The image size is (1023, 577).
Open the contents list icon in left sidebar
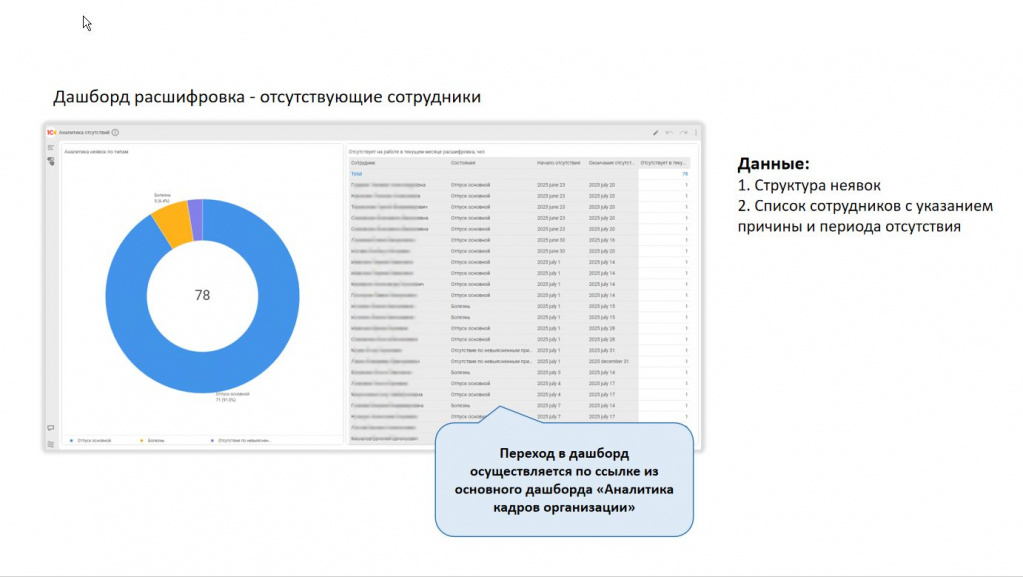tap(51, 148)
